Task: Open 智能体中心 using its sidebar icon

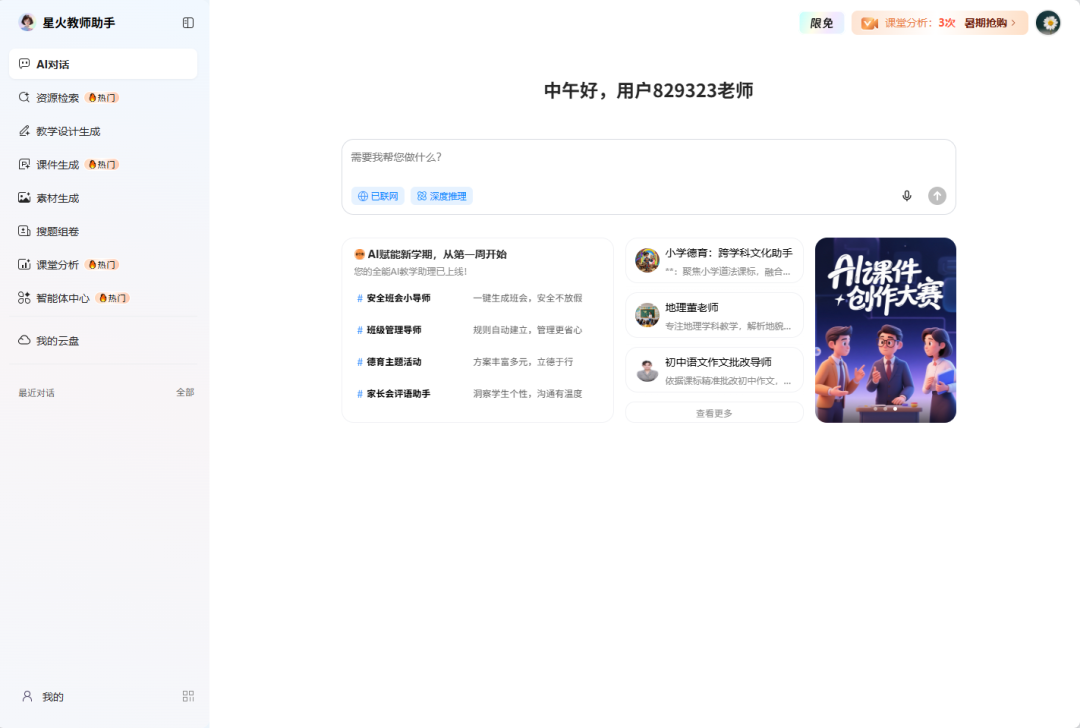Action: tap(24, 297)
